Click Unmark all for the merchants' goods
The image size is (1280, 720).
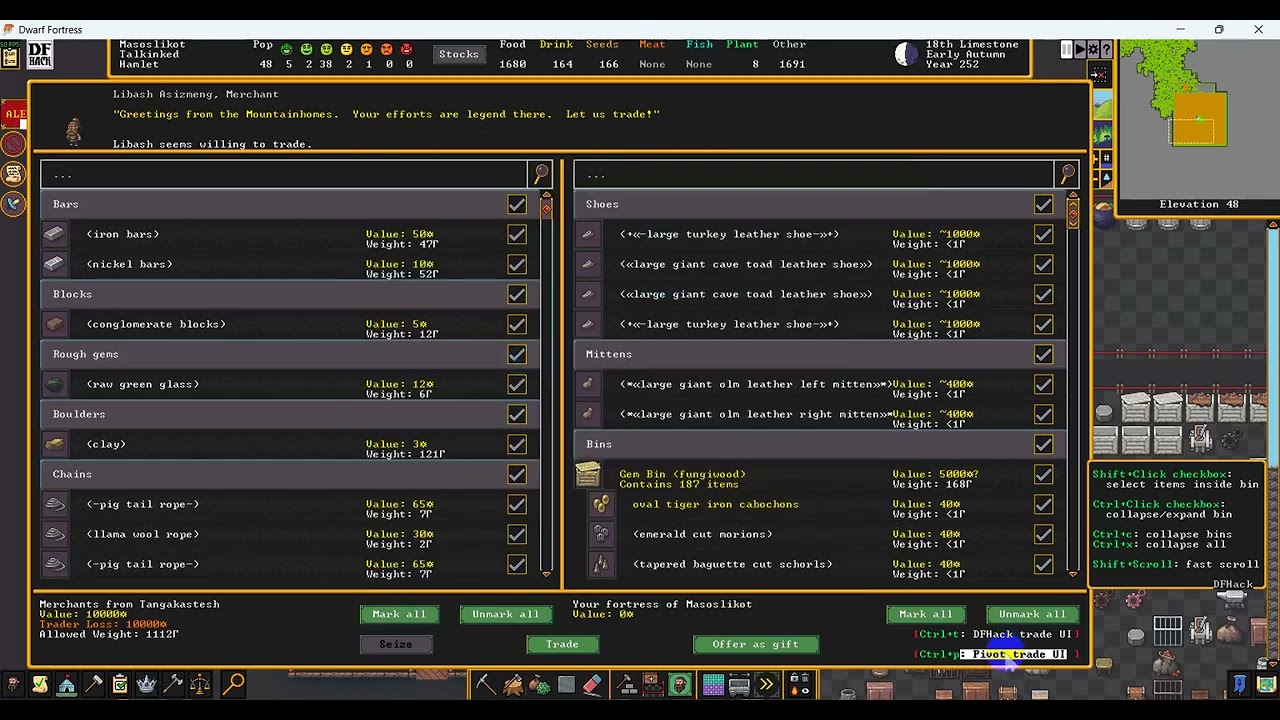coord(506,614)
